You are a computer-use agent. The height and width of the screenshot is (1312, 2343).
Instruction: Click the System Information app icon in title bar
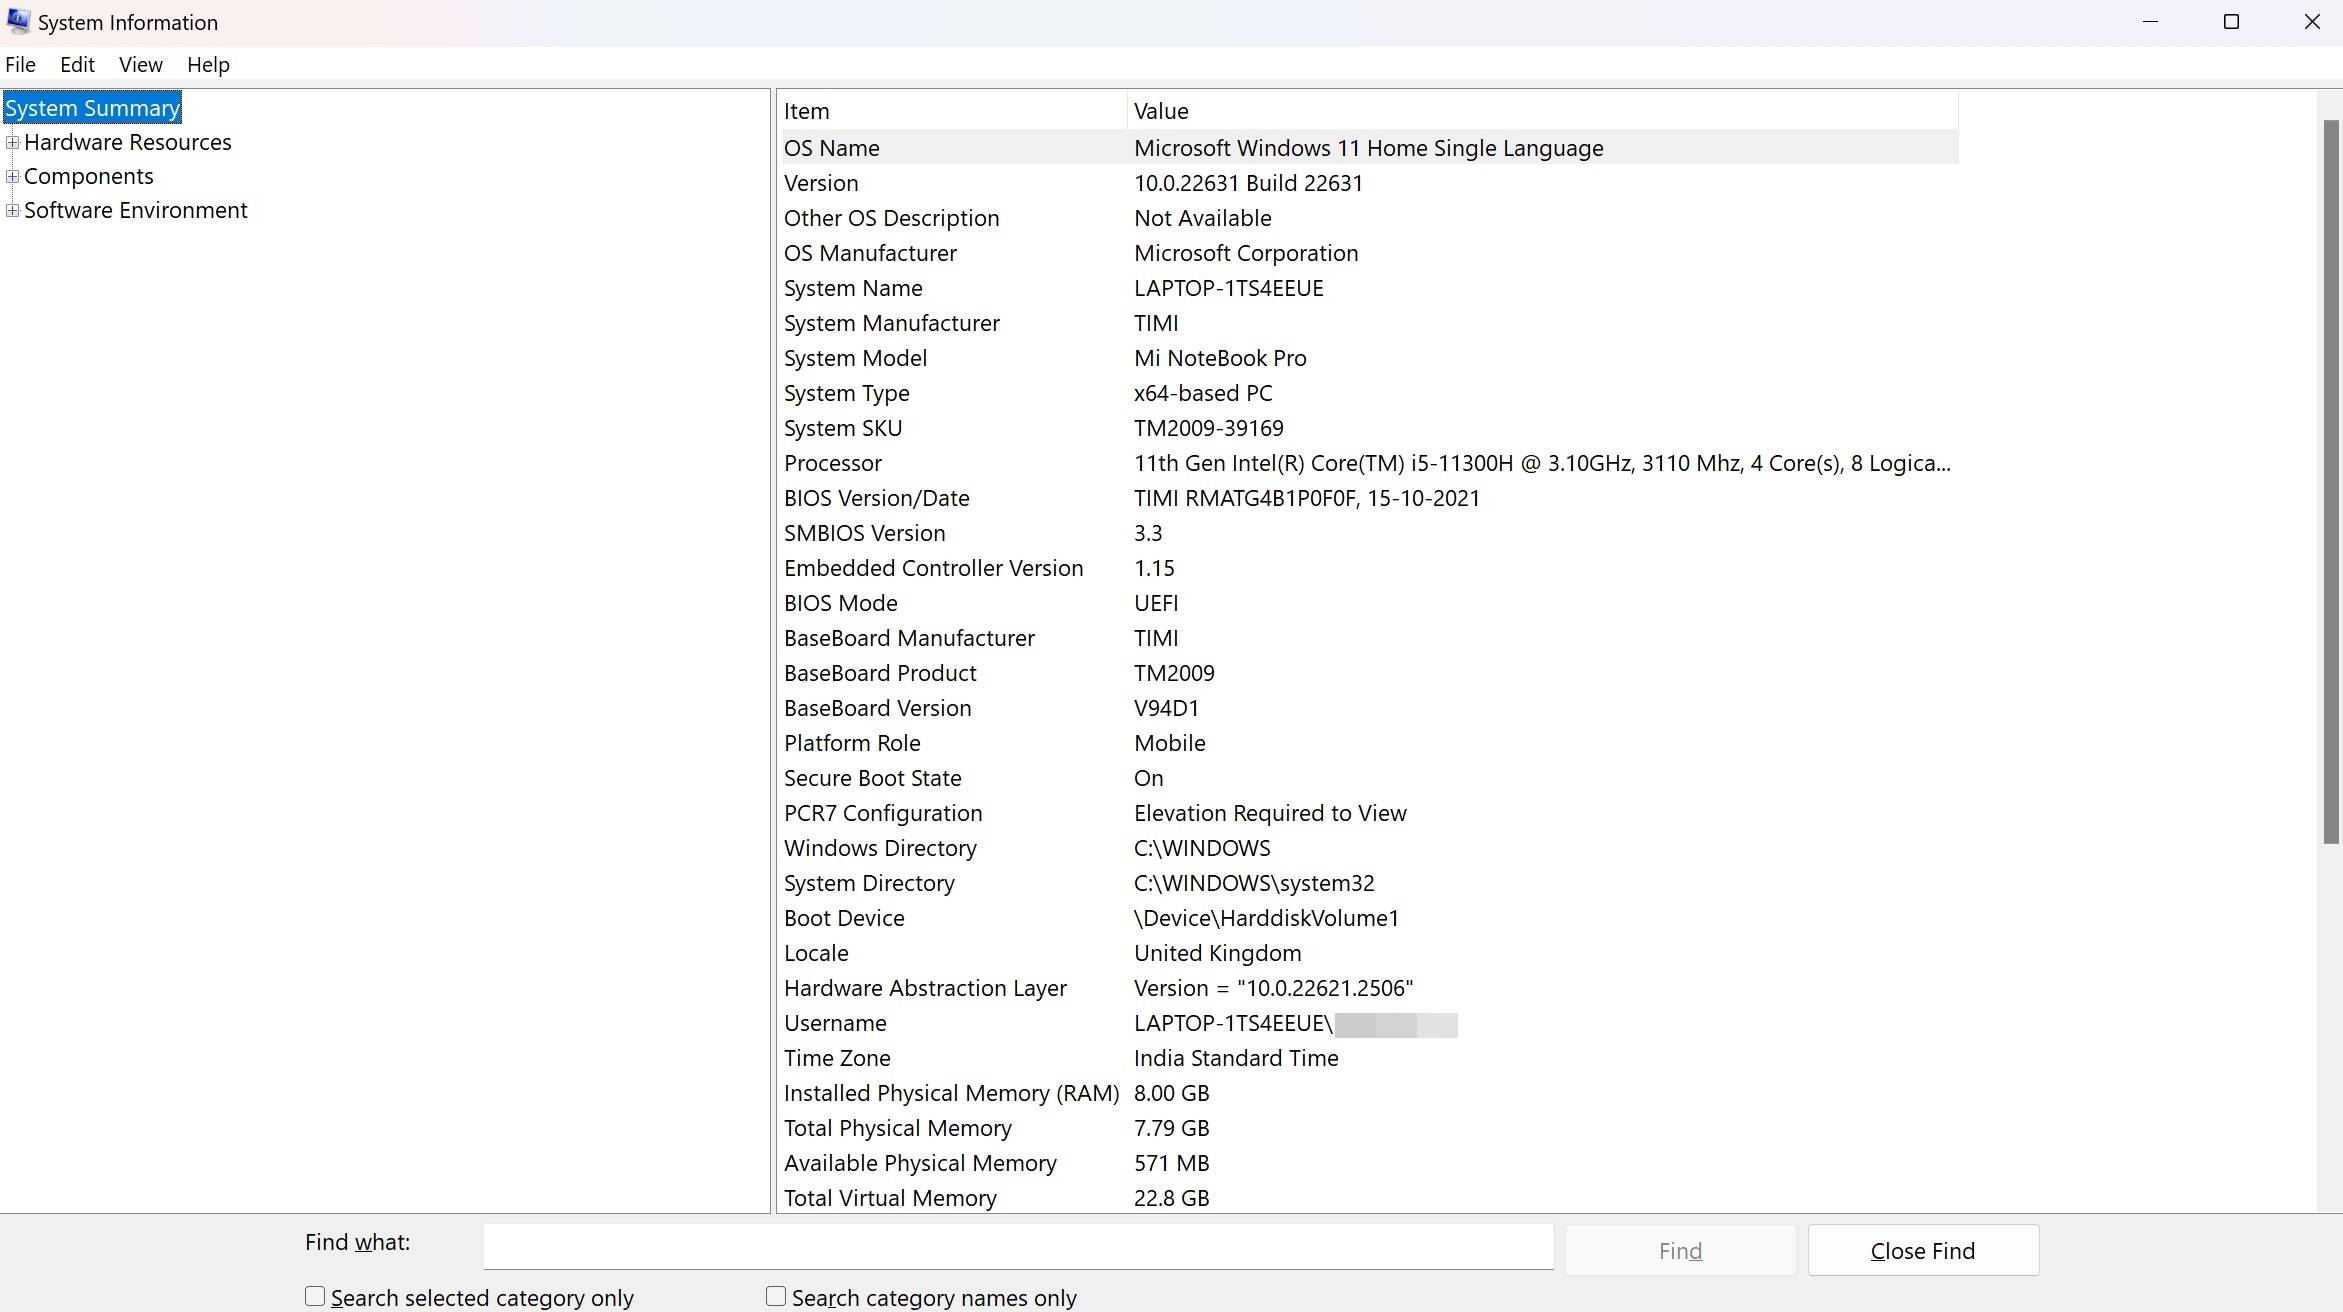coord(18,21)
